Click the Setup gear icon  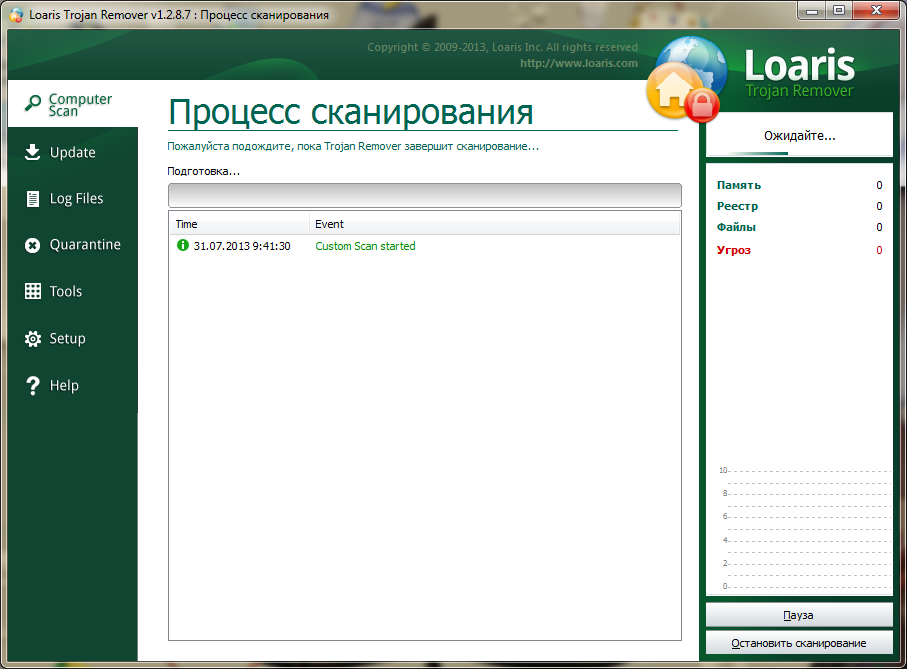tap(33, 339)
